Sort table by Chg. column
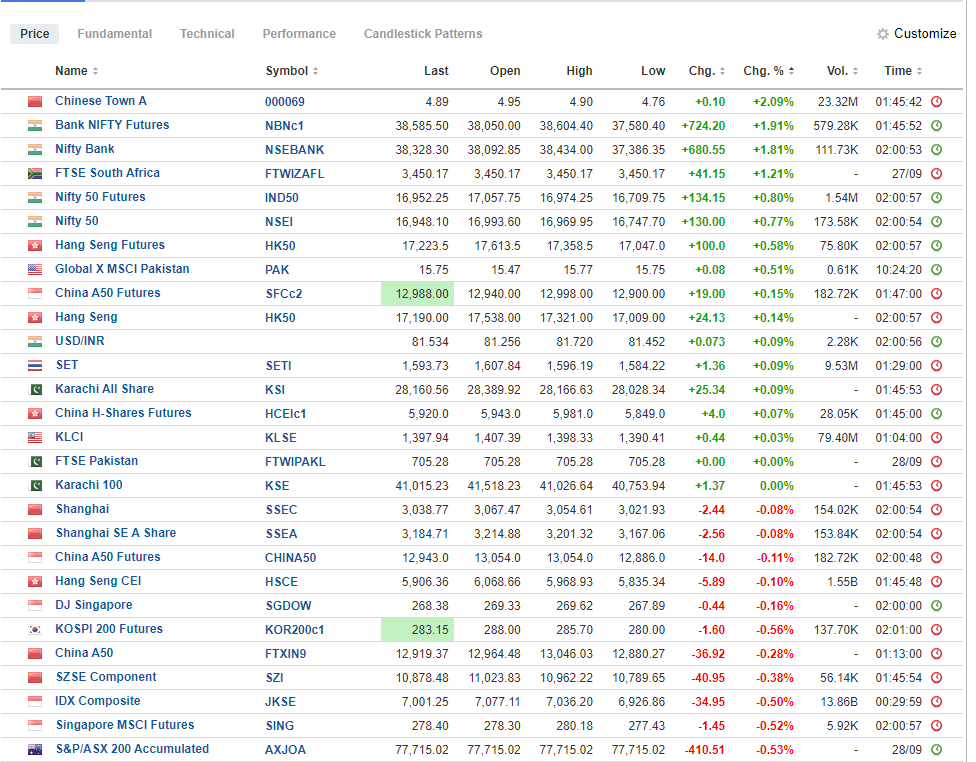The height and width of the screenshot is (762, 976). click(707, 71)
